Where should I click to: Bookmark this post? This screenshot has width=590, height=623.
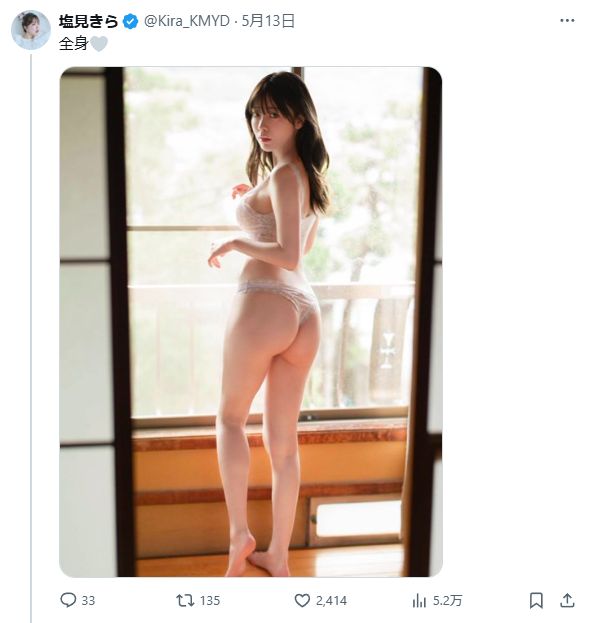click(536, 600)
